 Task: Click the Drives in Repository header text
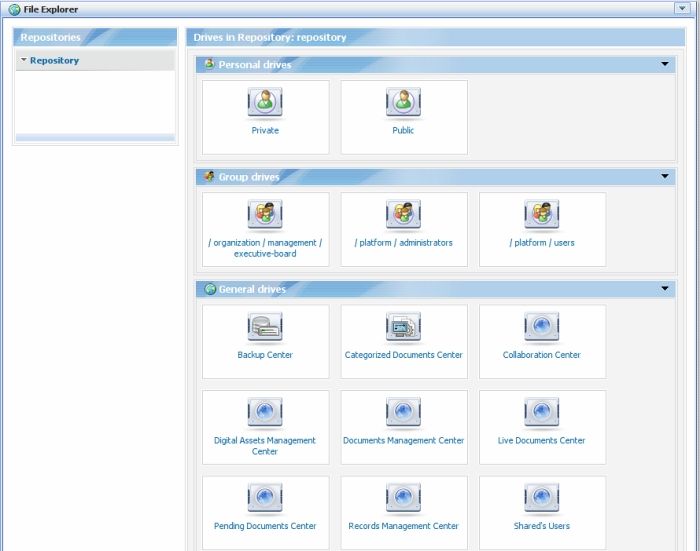[270, 38]
